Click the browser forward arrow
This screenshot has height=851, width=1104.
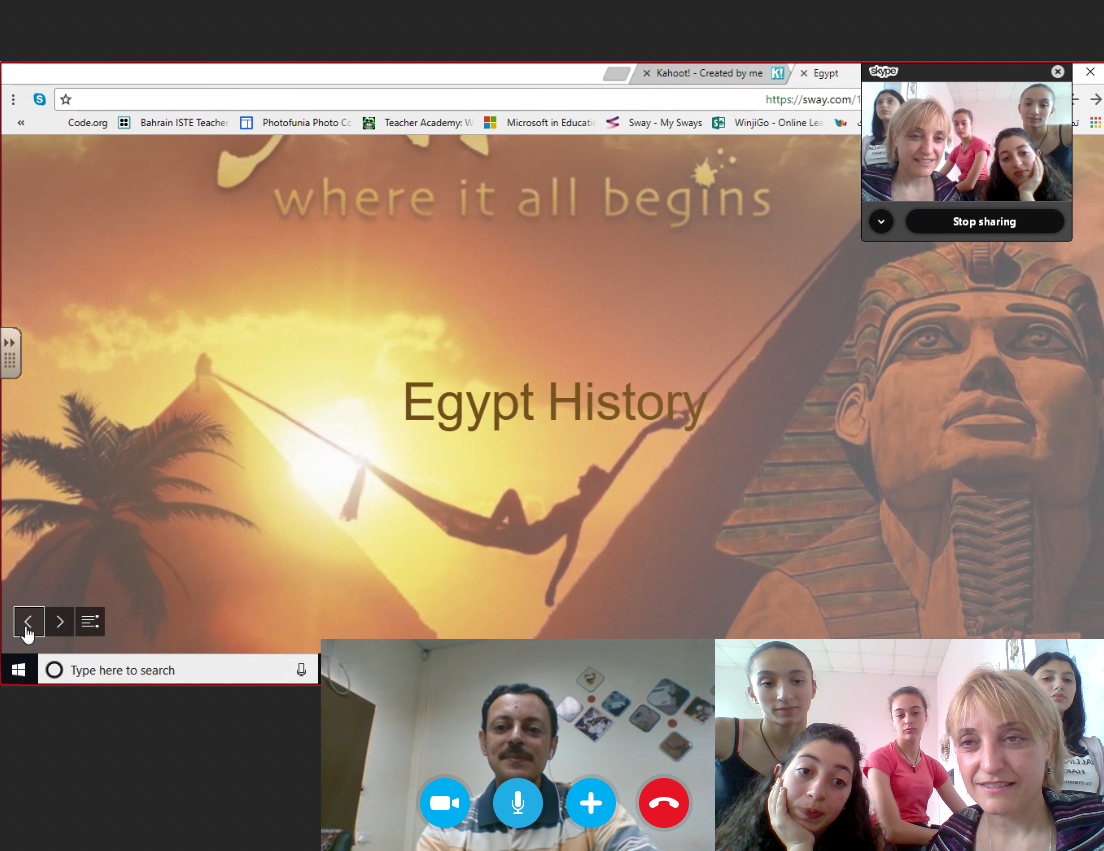[x=1095, y=99]
